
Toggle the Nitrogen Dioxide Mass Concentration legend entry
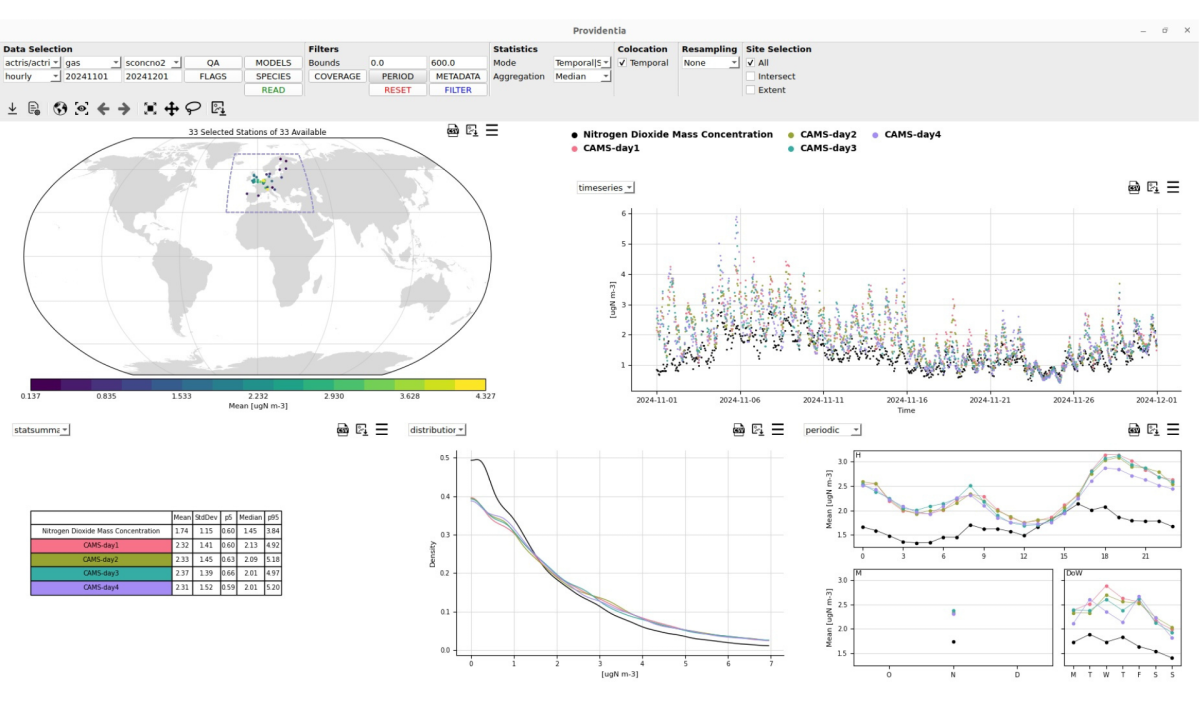pos(672,134)
